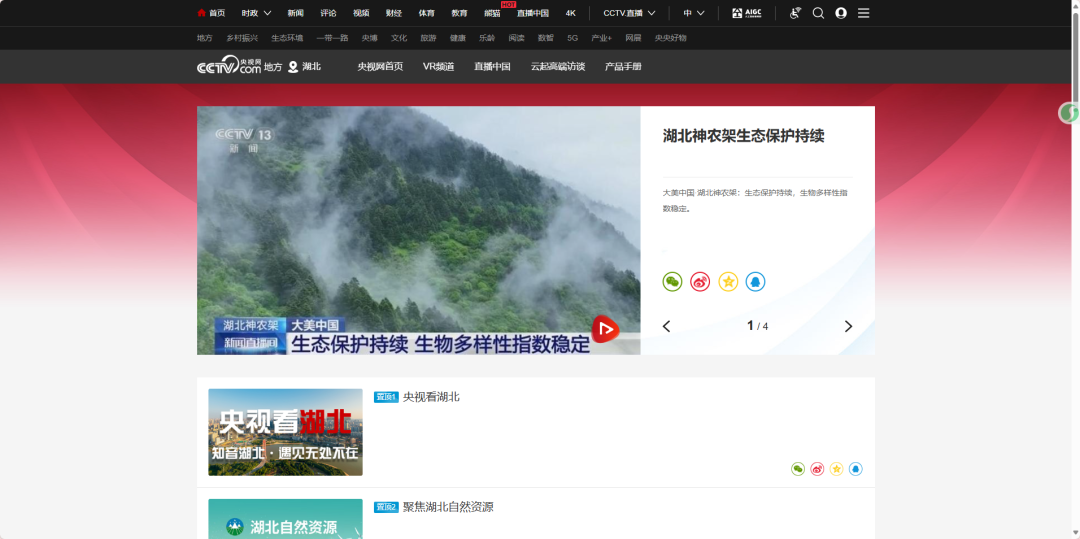Share 央视看湖北 card to WeChat
Viewport: 1080px width, 539px height.
tap(798, 469)
